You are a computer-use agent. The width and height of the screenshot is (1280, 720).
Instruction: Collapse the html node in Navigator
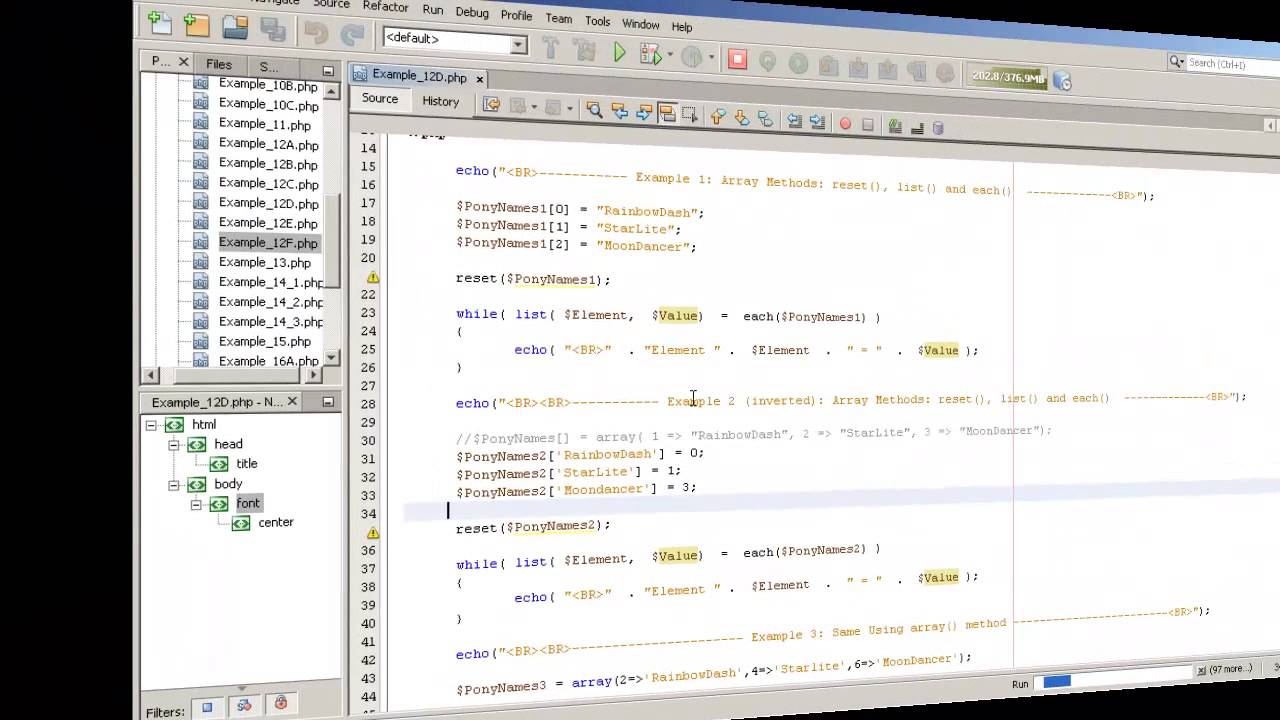tap(150, 425)
